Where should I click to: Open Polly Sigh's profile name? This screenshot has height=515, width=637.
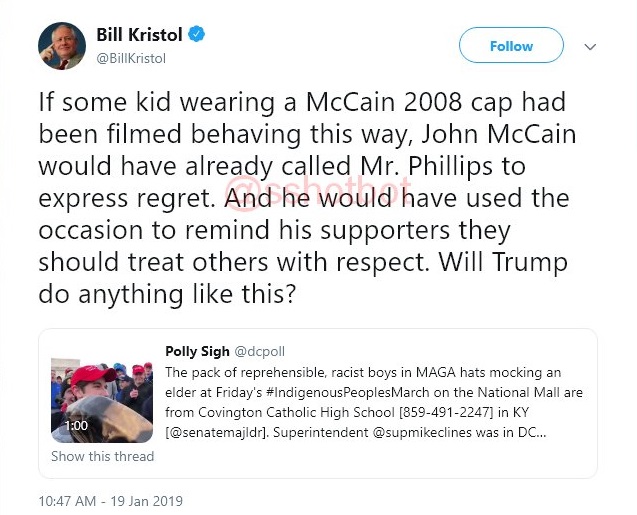pyautogui.click(x=197, y=351)
